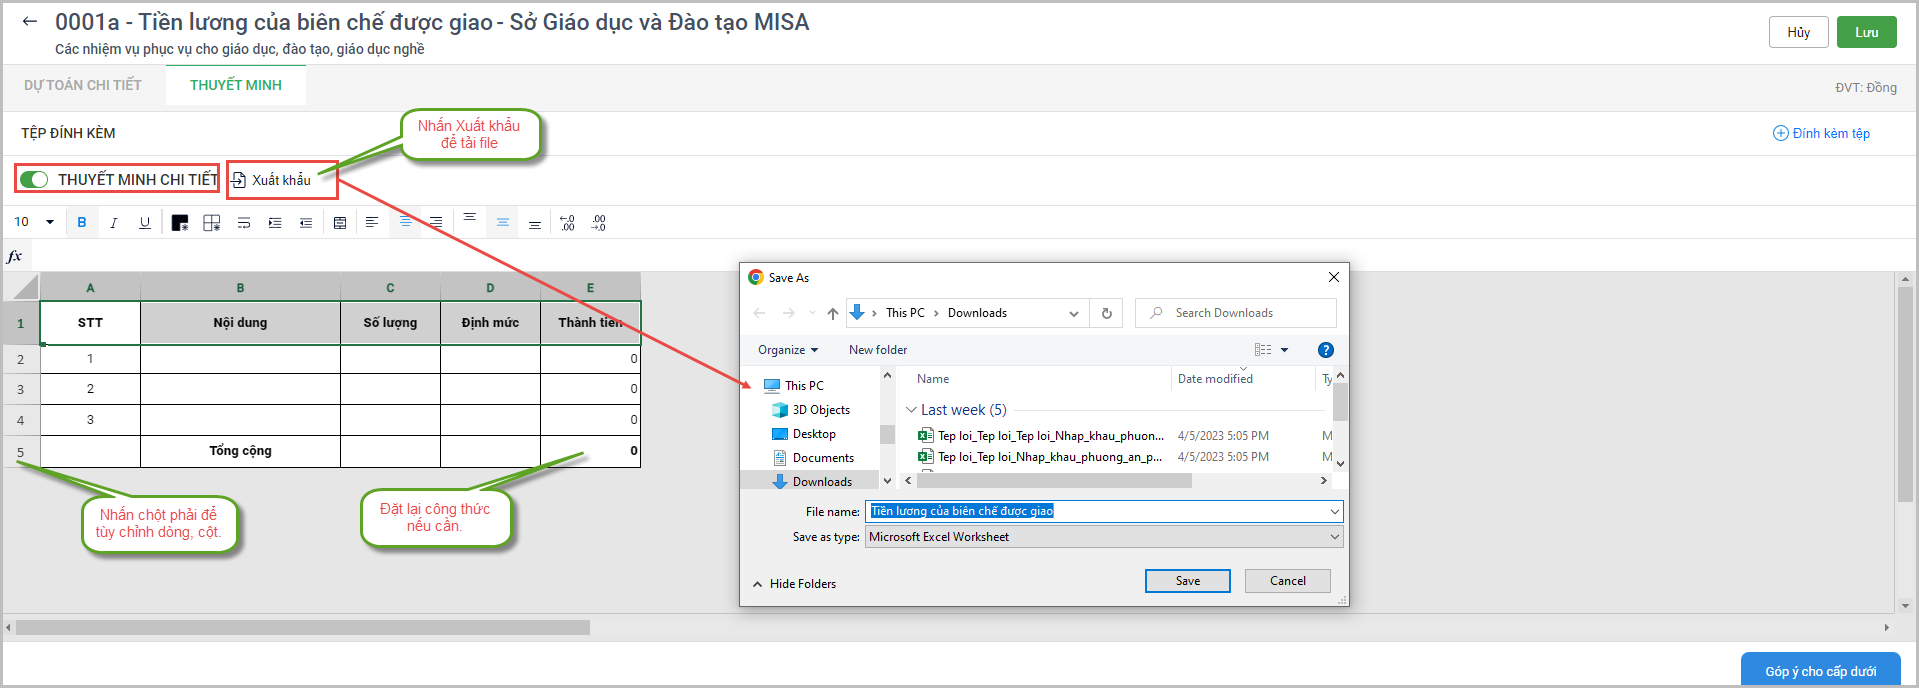Image resolution: width=1919 pixels, height=688 pixels.
Task: Click the Xuất khẩu export button
Action: [x=272, y=180]
